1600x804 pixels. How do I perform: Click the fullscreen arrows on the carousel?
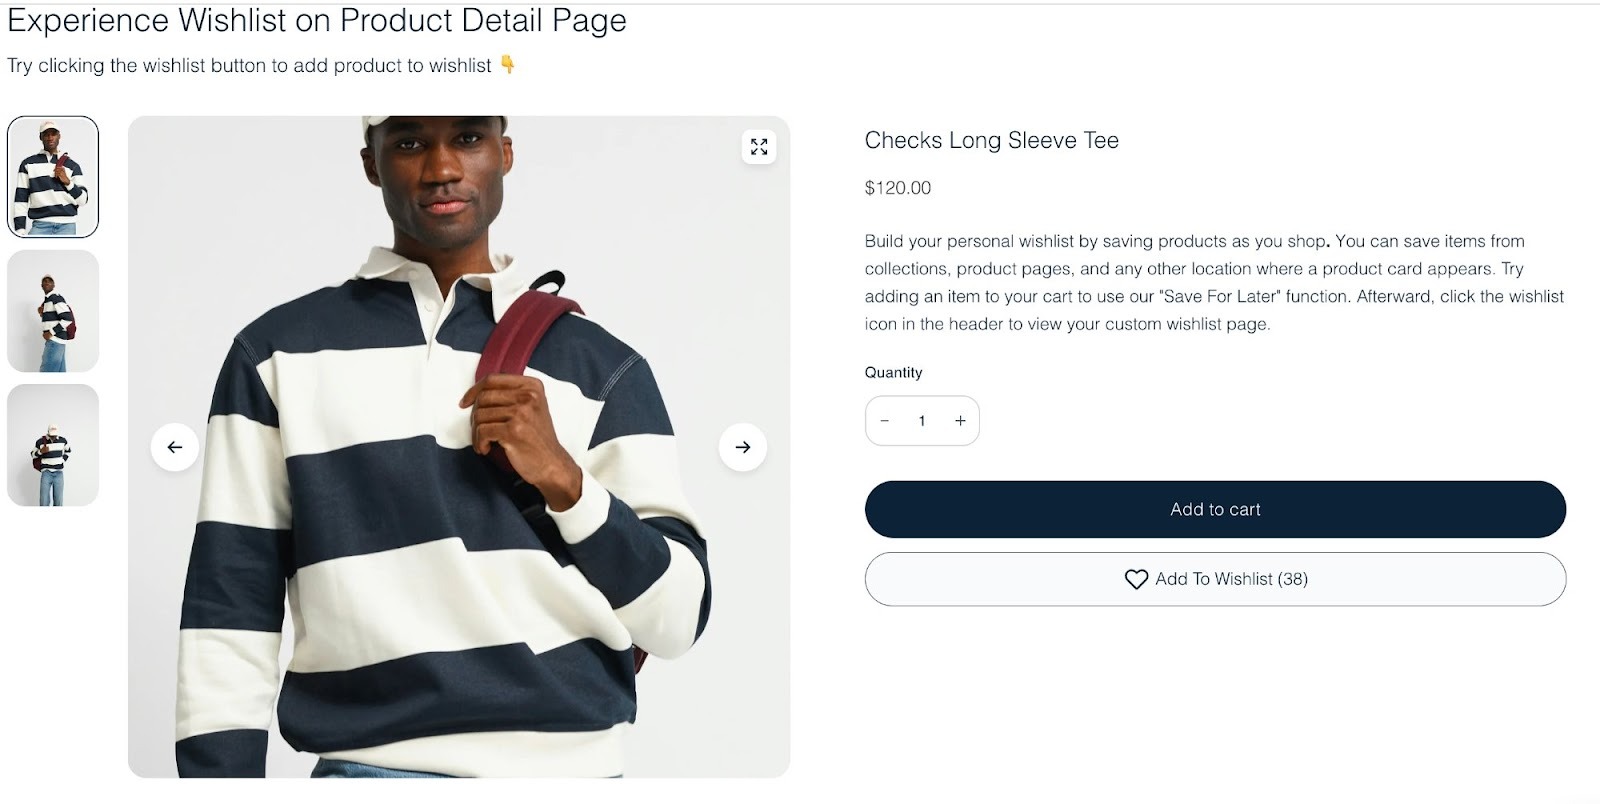tap(759, 147)
